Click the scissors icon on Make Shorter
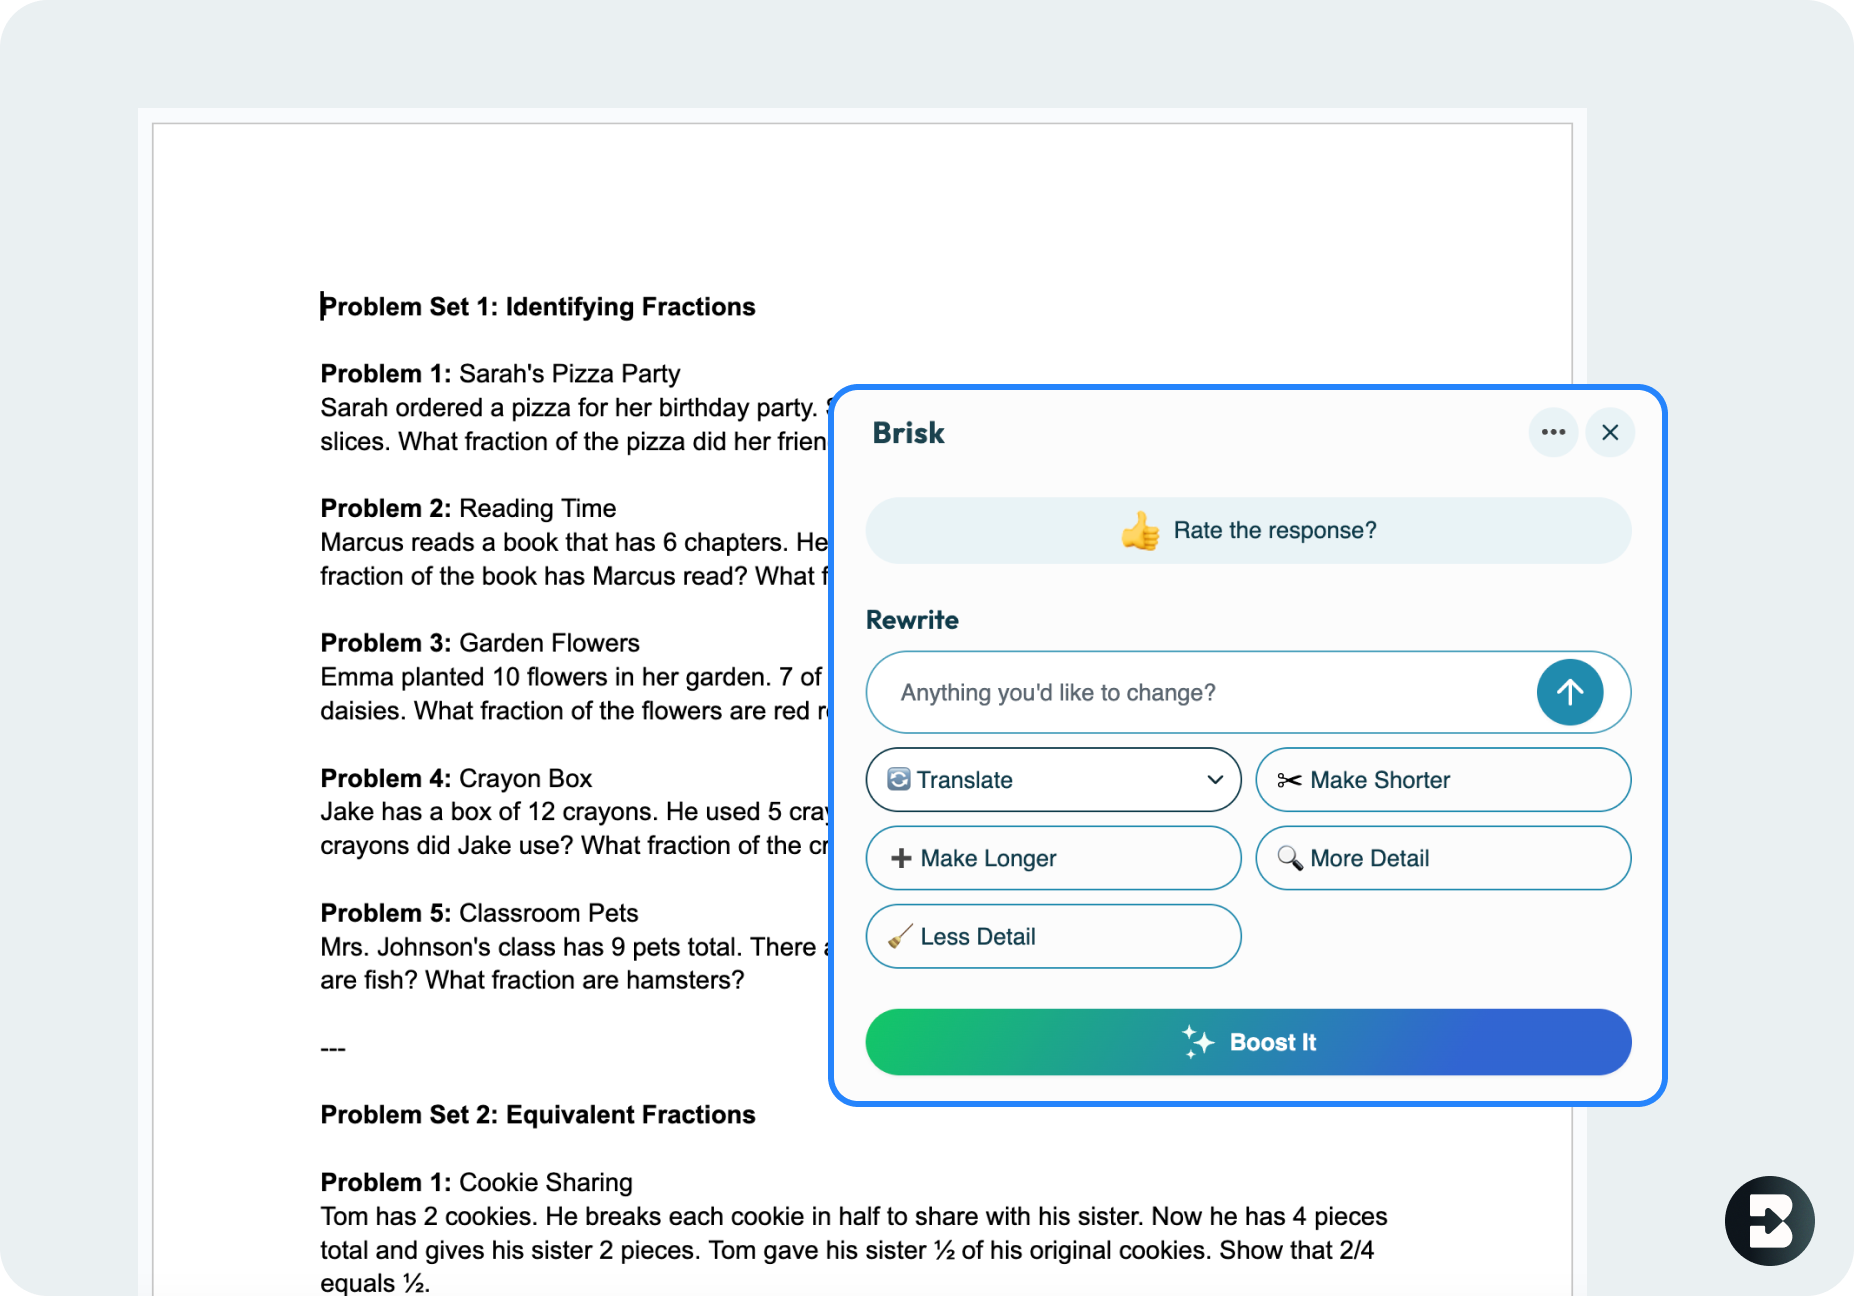This screenshot has height=1296, width=1854. [1289, 780]
